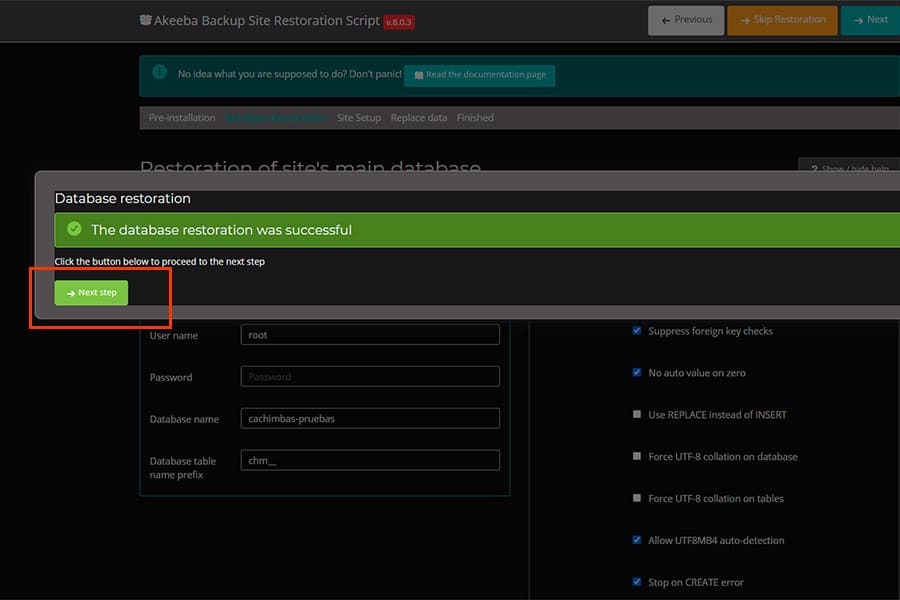Click the v.8.0.3 version badge
This screenshot has height=600, width=900.
point(399,22)
